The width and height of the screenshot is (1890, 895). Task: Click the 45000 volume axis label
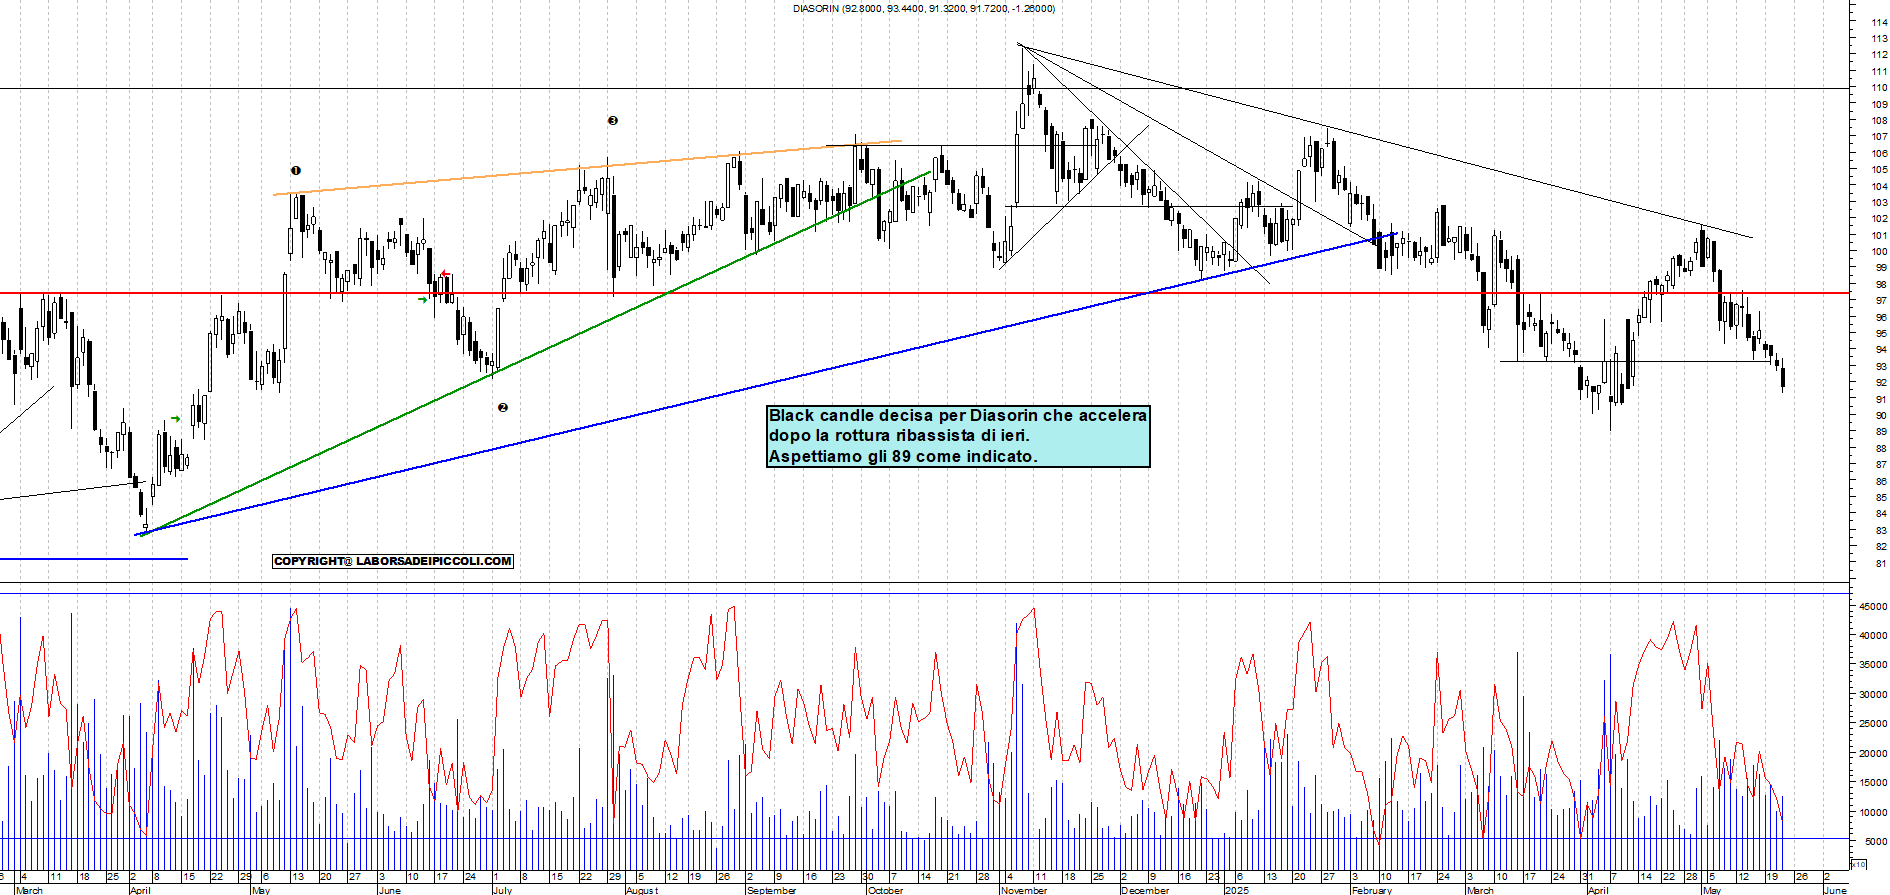(x=1873, y=606)
